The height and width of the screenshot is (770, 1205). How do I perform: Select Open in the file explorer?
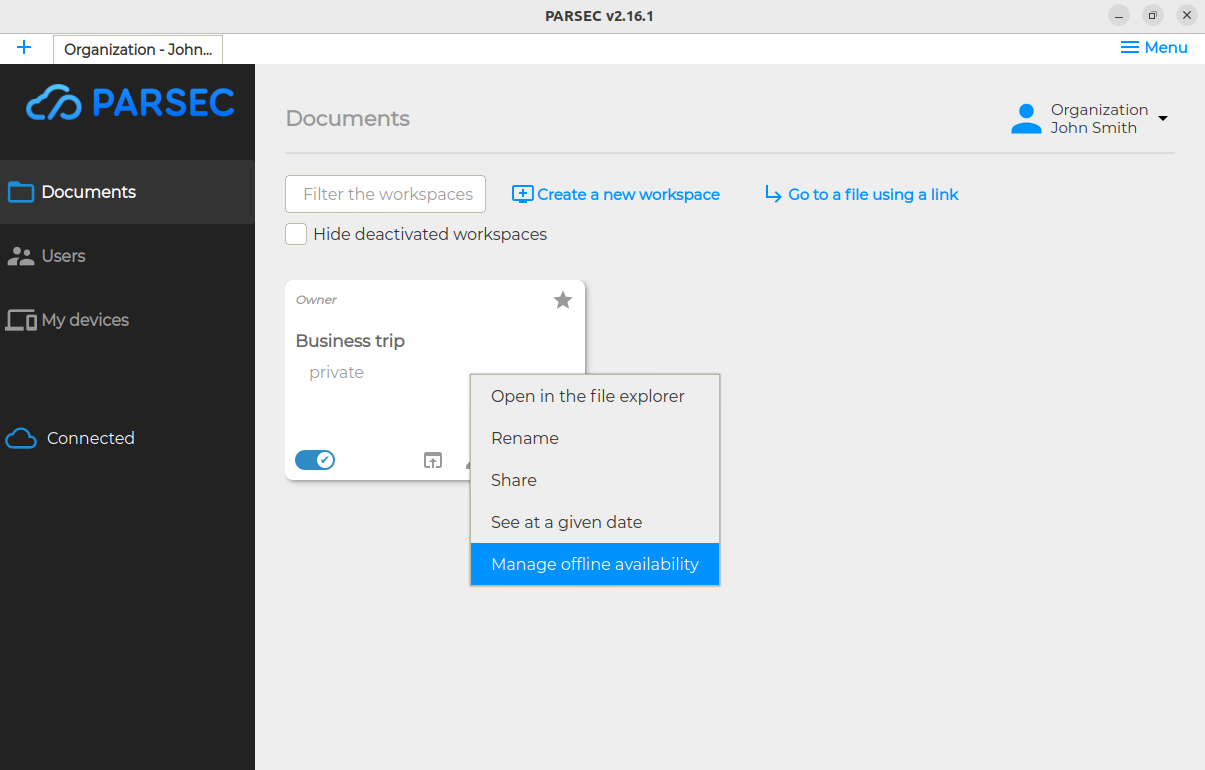click(595, 396)
